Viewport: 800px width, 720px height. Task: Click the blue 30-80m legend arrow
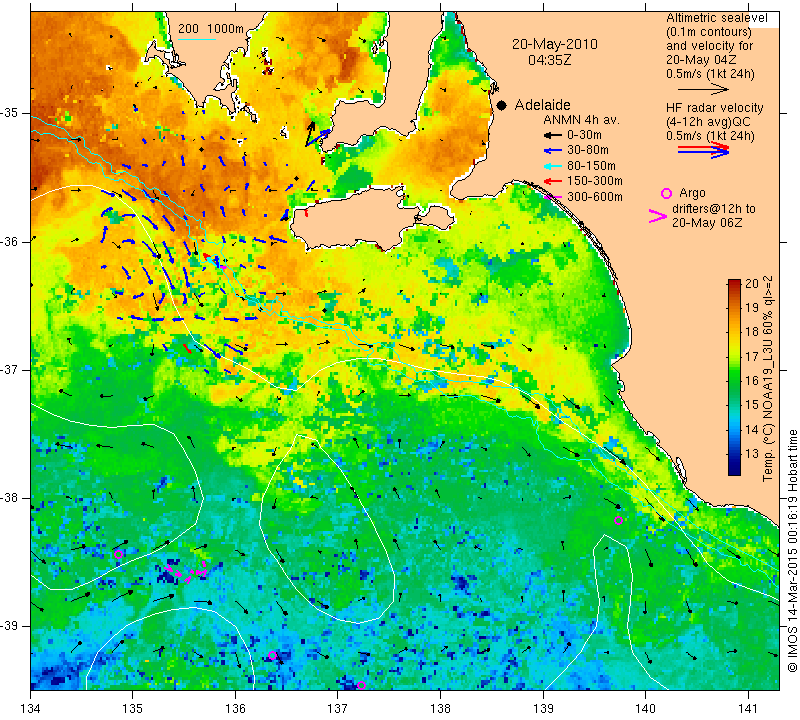pyautogui.click(x=552, y=151)
